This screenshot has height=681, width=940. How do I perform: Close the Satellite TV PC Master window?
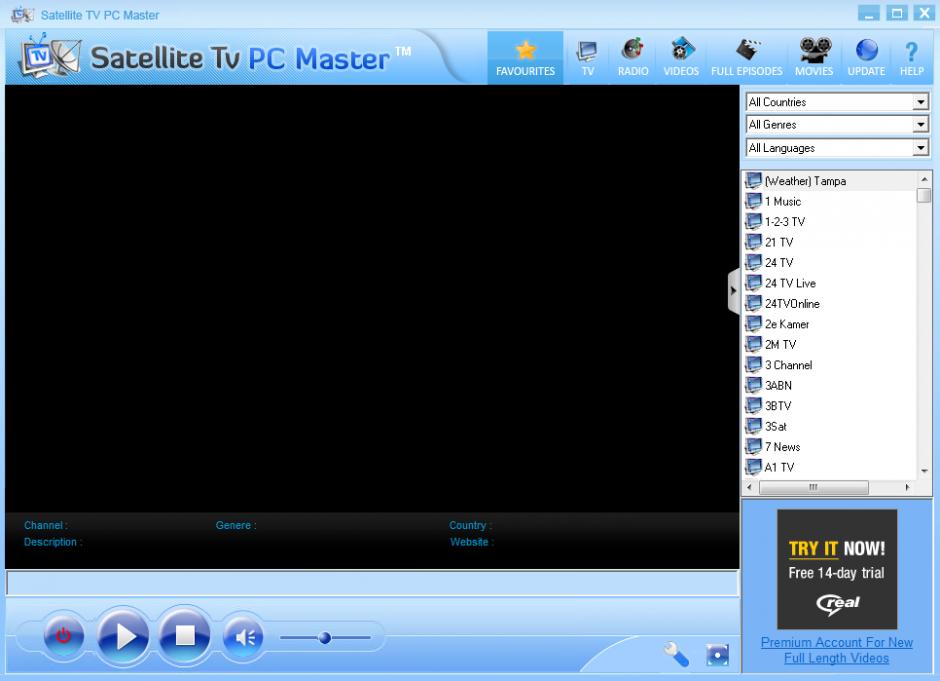[924, 13]
